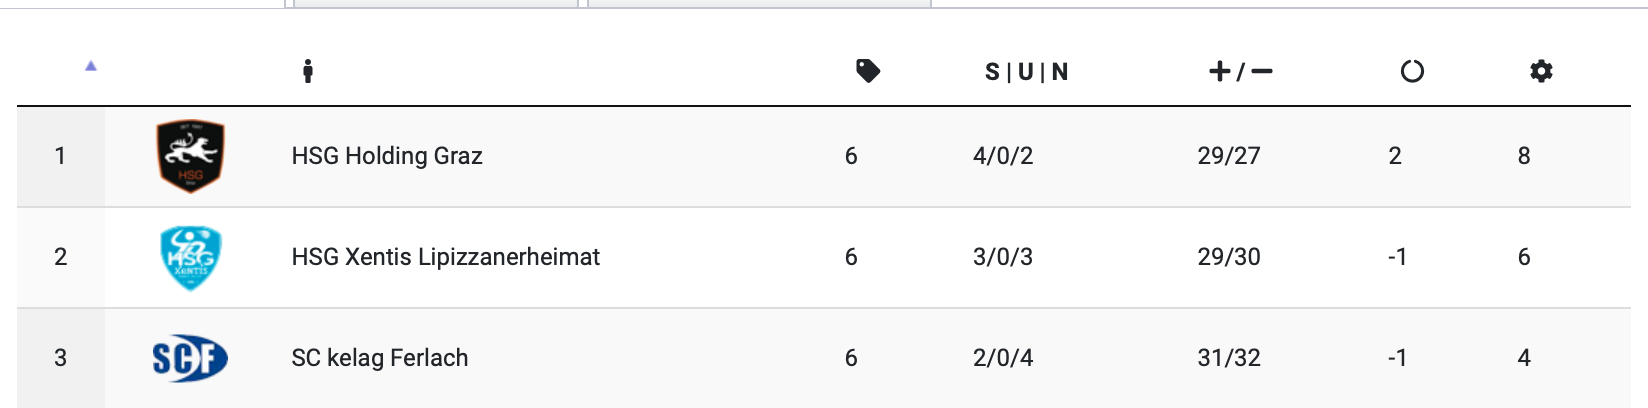1648x408 pixels.
Task: Open HSG Xentis Lipizzanerheimat team logo
Action: pos(190,257)
